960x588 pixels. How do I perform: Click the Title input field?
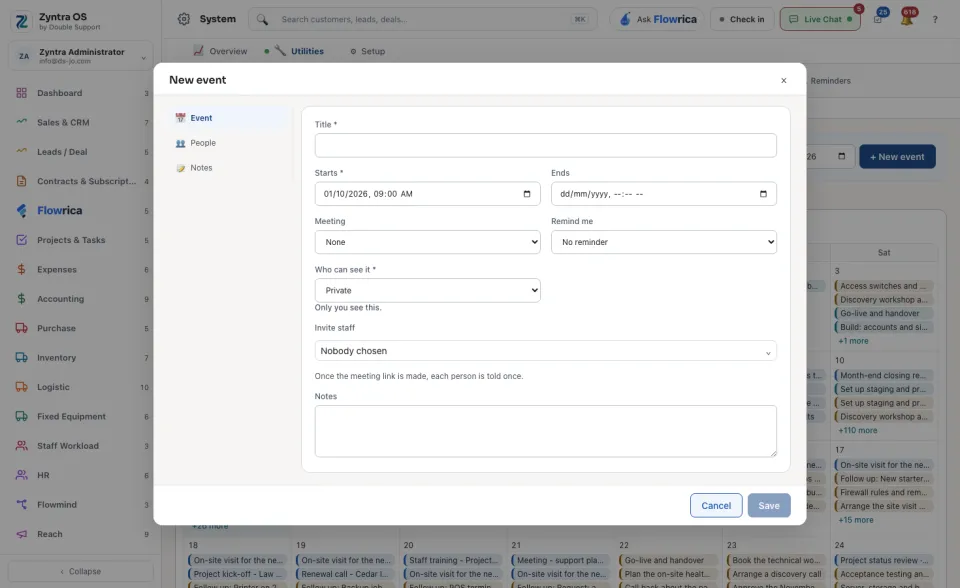coord(546,145)
